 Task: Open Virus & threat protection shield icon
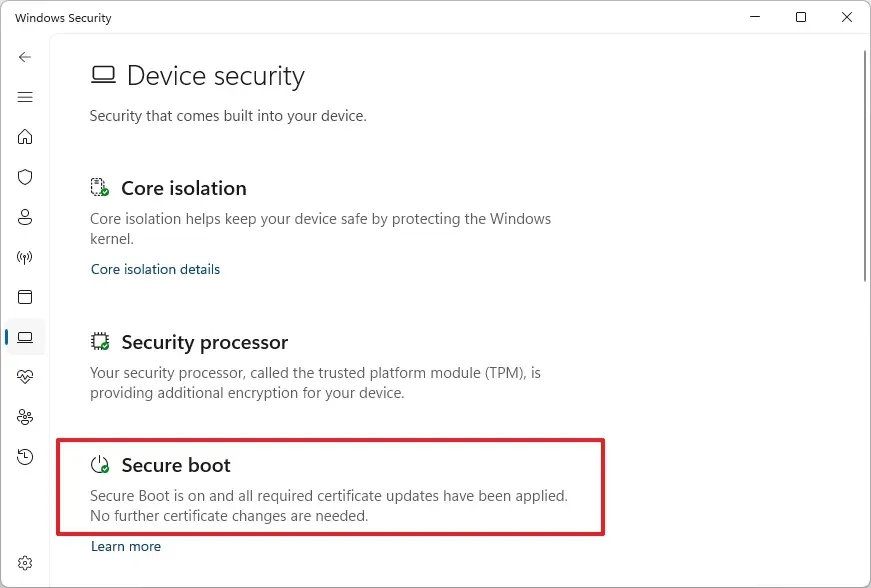24,177
